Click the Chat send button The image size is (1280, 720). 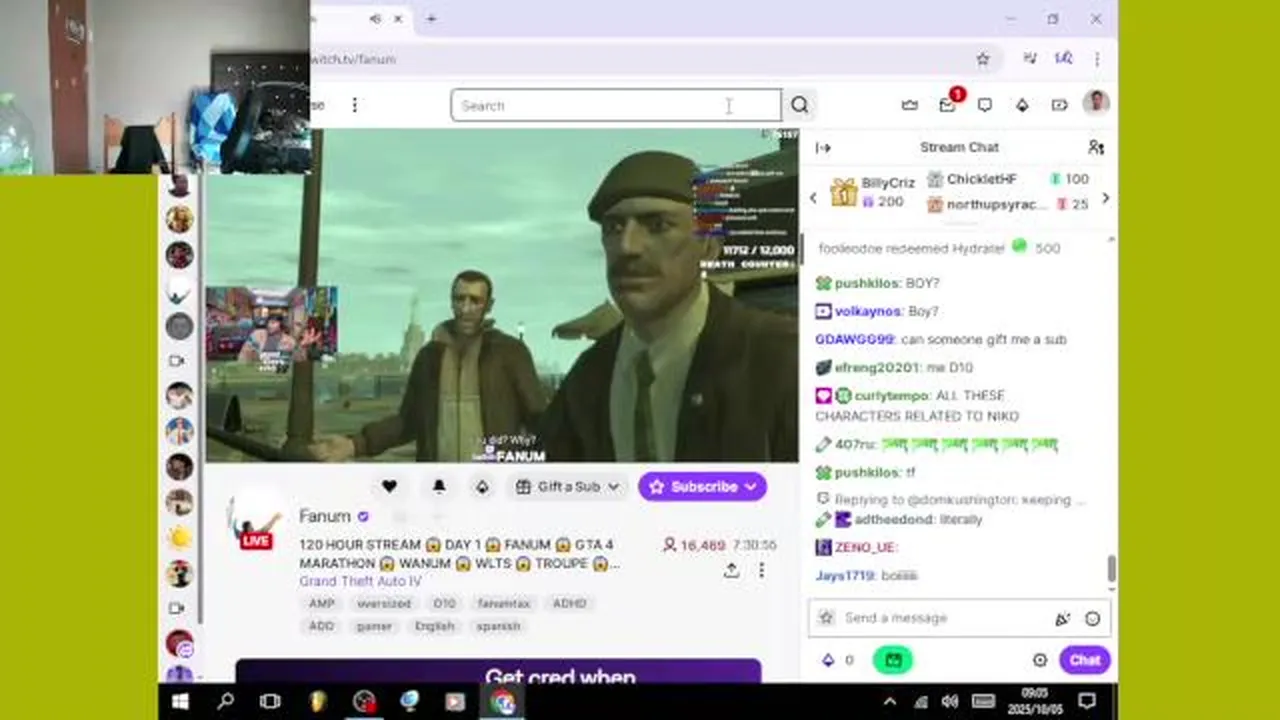coord(1085,660)
